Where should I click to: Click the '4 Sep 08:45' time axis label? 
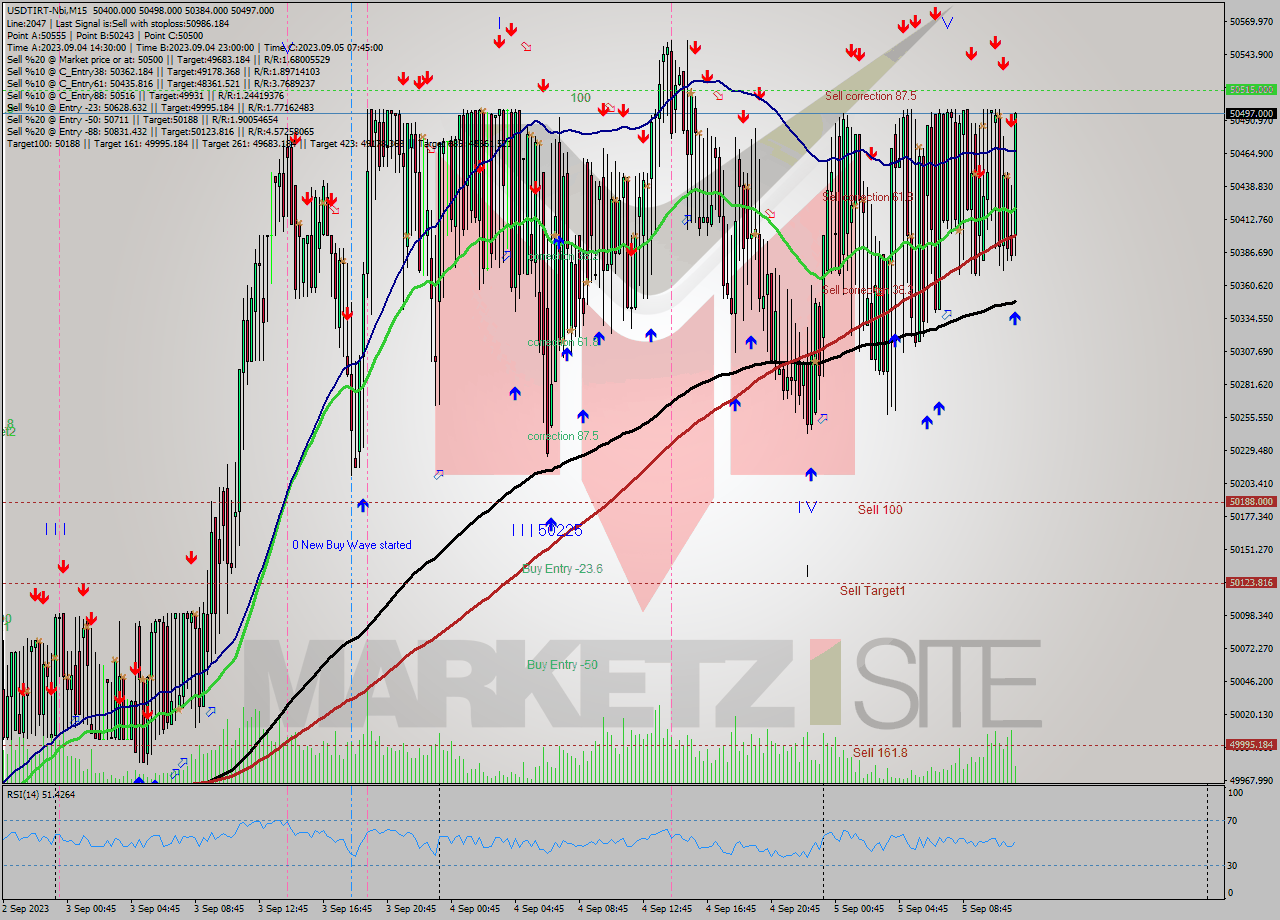point(603,909)
